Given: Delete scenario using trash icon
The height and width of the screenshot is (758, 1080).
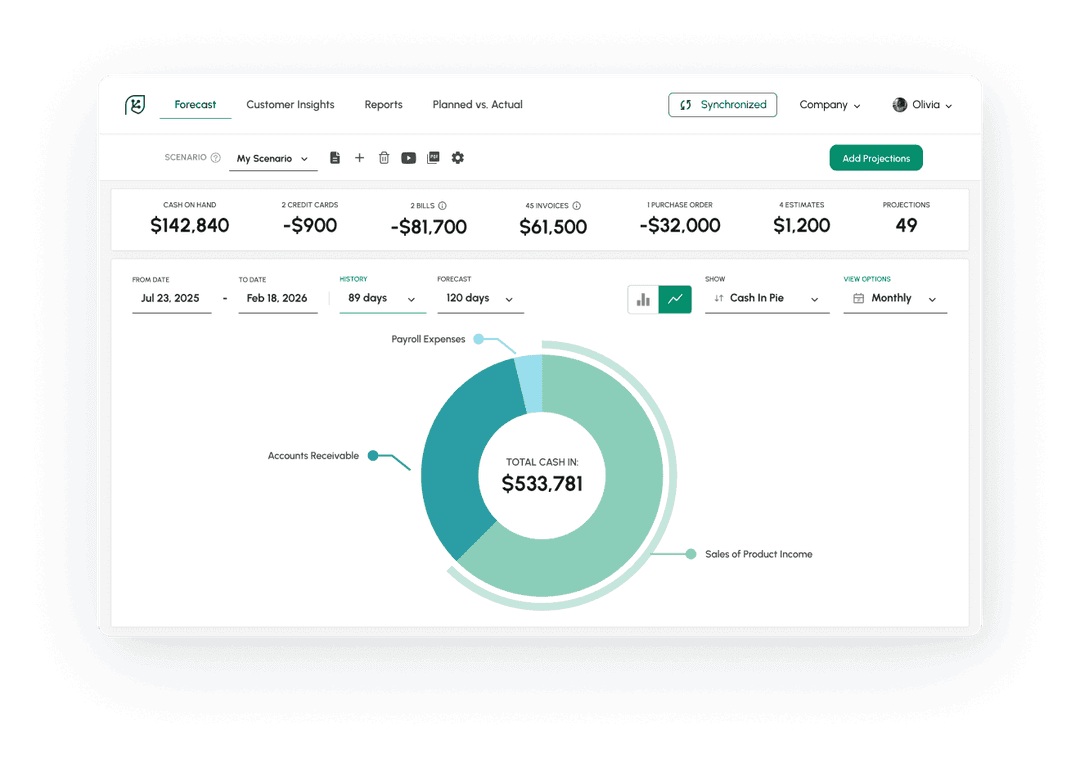Looking at the screenshot, I should tap(384, 158).
